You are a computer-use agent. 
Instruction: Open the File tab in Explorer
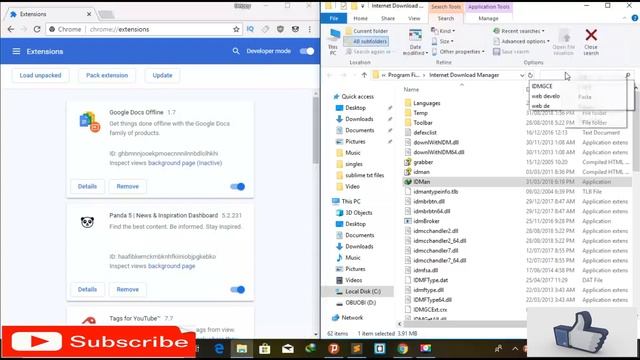pyautogui.click(x=334, y=18)
